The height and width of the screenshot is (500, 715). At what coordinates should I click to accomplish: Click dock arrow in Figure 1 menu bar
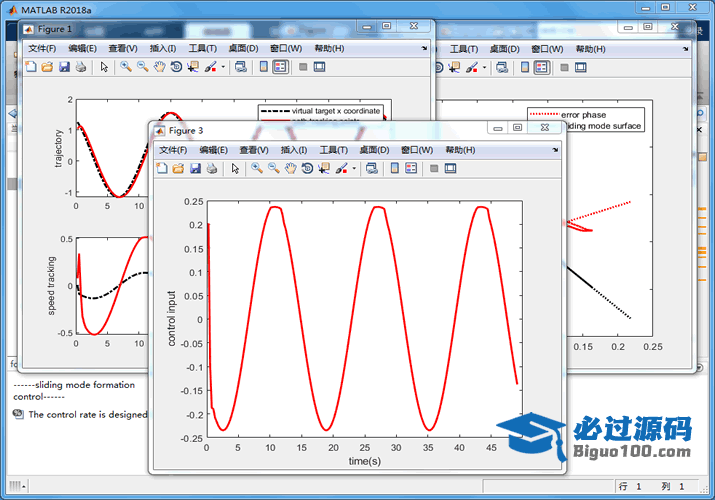(424, 48)
